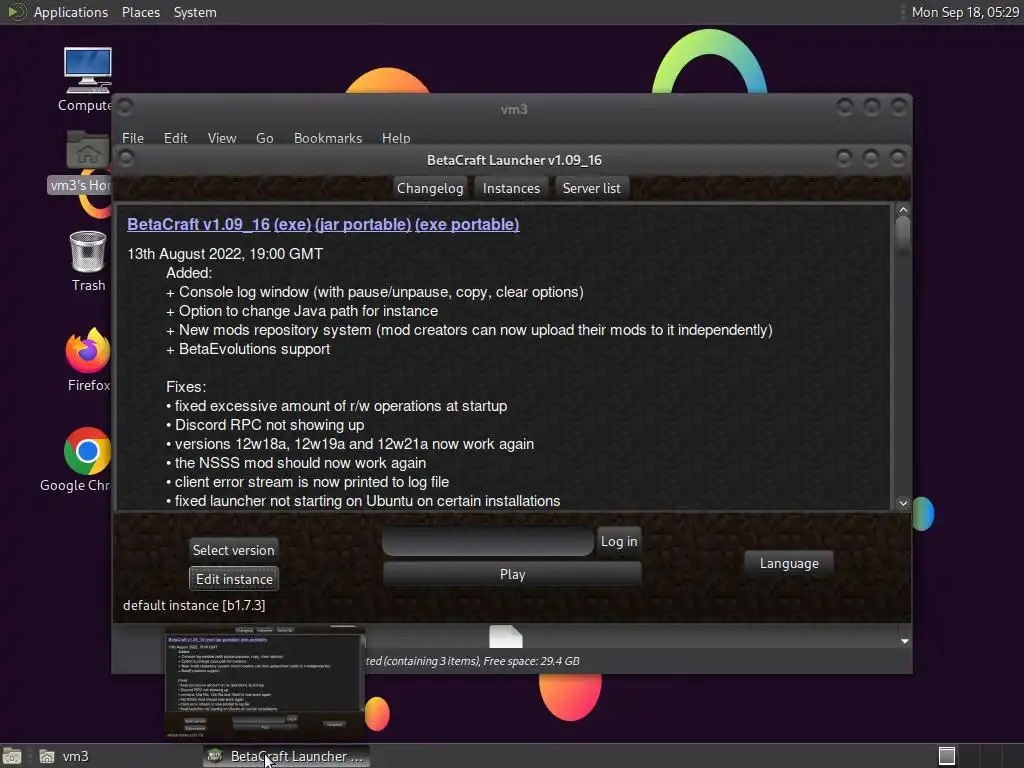Open Go menu in vm3 window
This screenshot has height=768, width=1024.
click(264, 138)
